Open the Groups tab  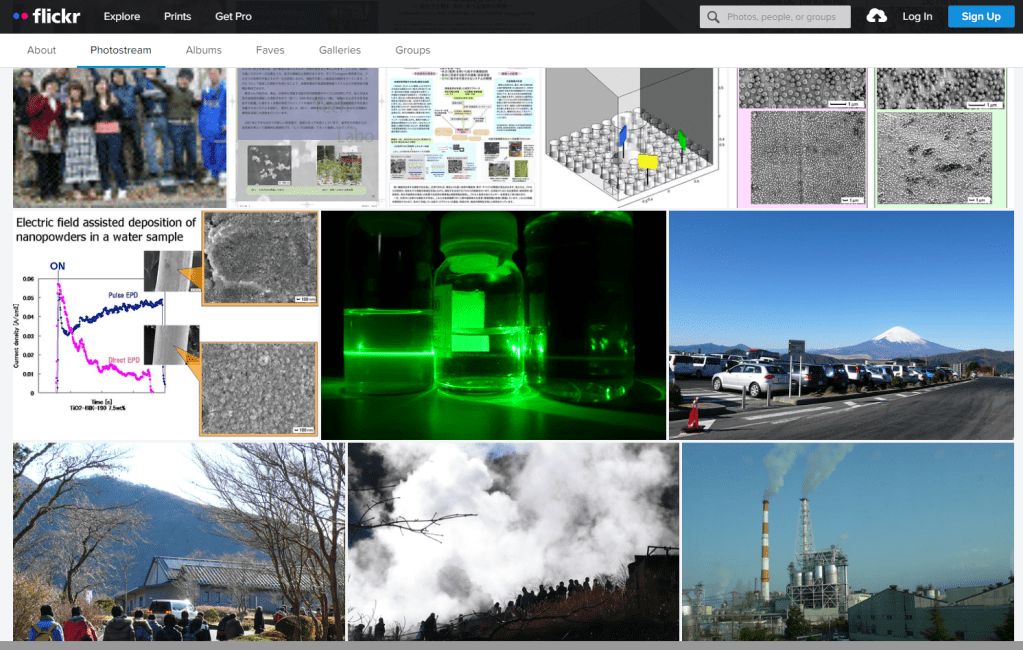click(x=412, y=49)
